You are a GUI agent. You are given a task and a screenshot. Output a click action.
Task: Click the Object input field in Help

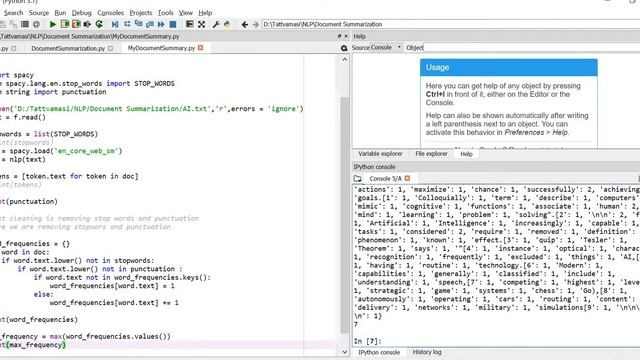531,48
